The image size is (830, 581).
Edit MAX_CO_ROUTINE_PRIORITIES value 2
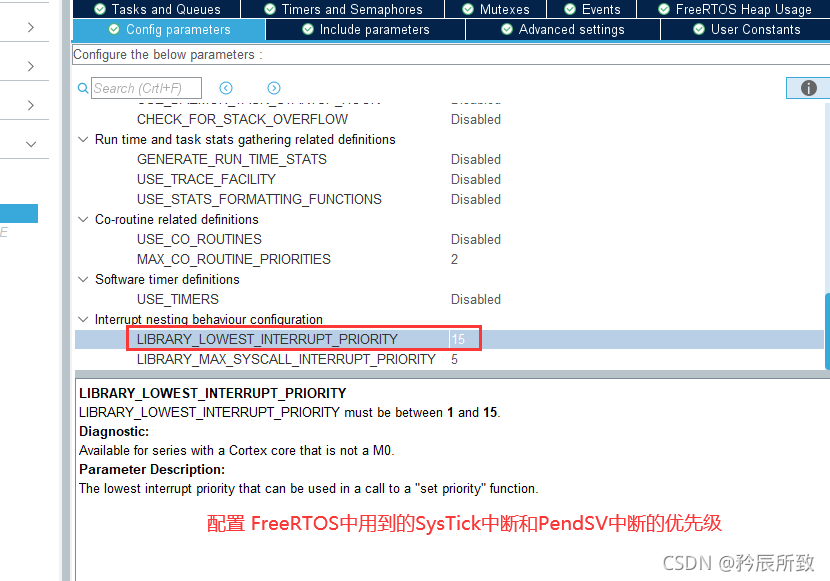tap(454, 259)
